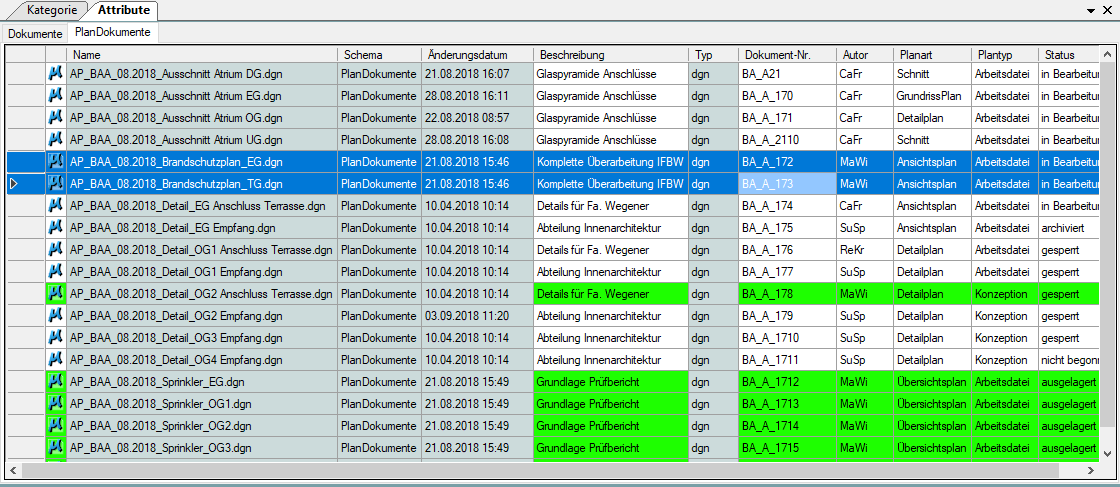This screenshot has height=487, width=1120.
Task: Click file icon of Detail_OG1 Anschluss Terrasse.dgn
Action: click(x=56, y=251)
